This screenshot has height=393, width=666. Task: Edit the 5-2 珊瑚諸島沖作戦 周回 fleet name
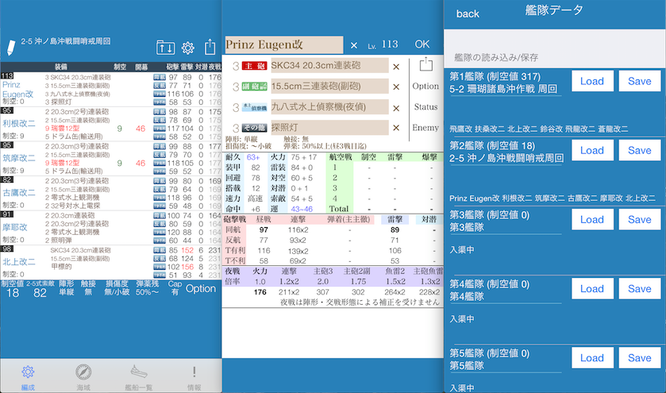tap(503, 89)
